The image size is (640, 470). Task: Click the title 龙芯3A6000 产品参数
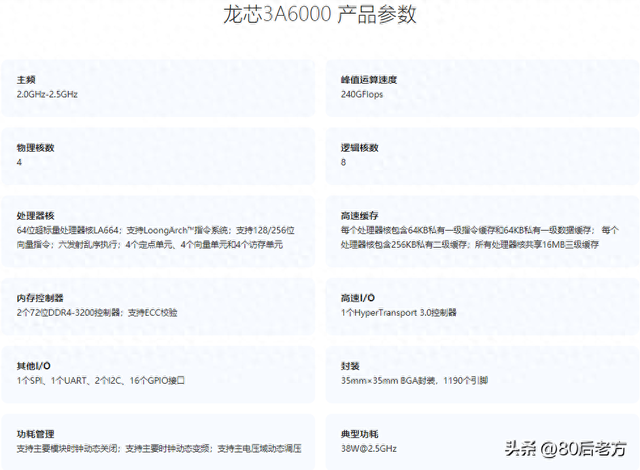(x=320, y=14)
